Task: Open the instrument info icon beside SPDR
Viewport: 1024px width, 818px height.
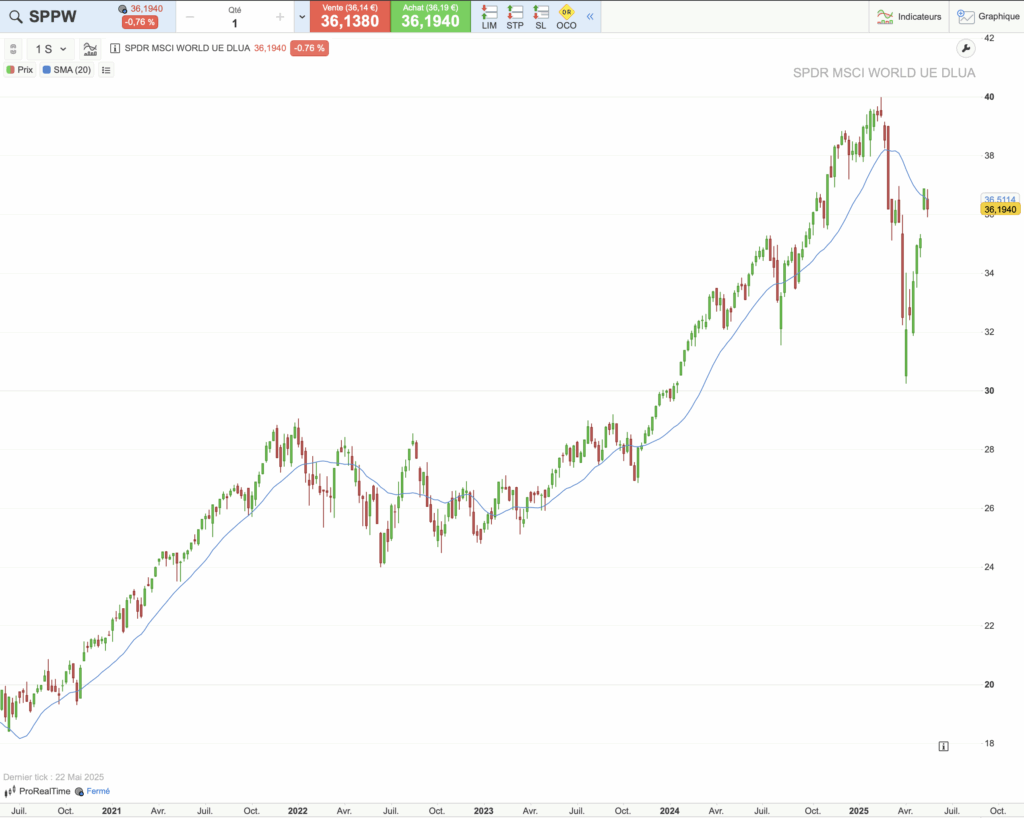Action: (115, 48)
